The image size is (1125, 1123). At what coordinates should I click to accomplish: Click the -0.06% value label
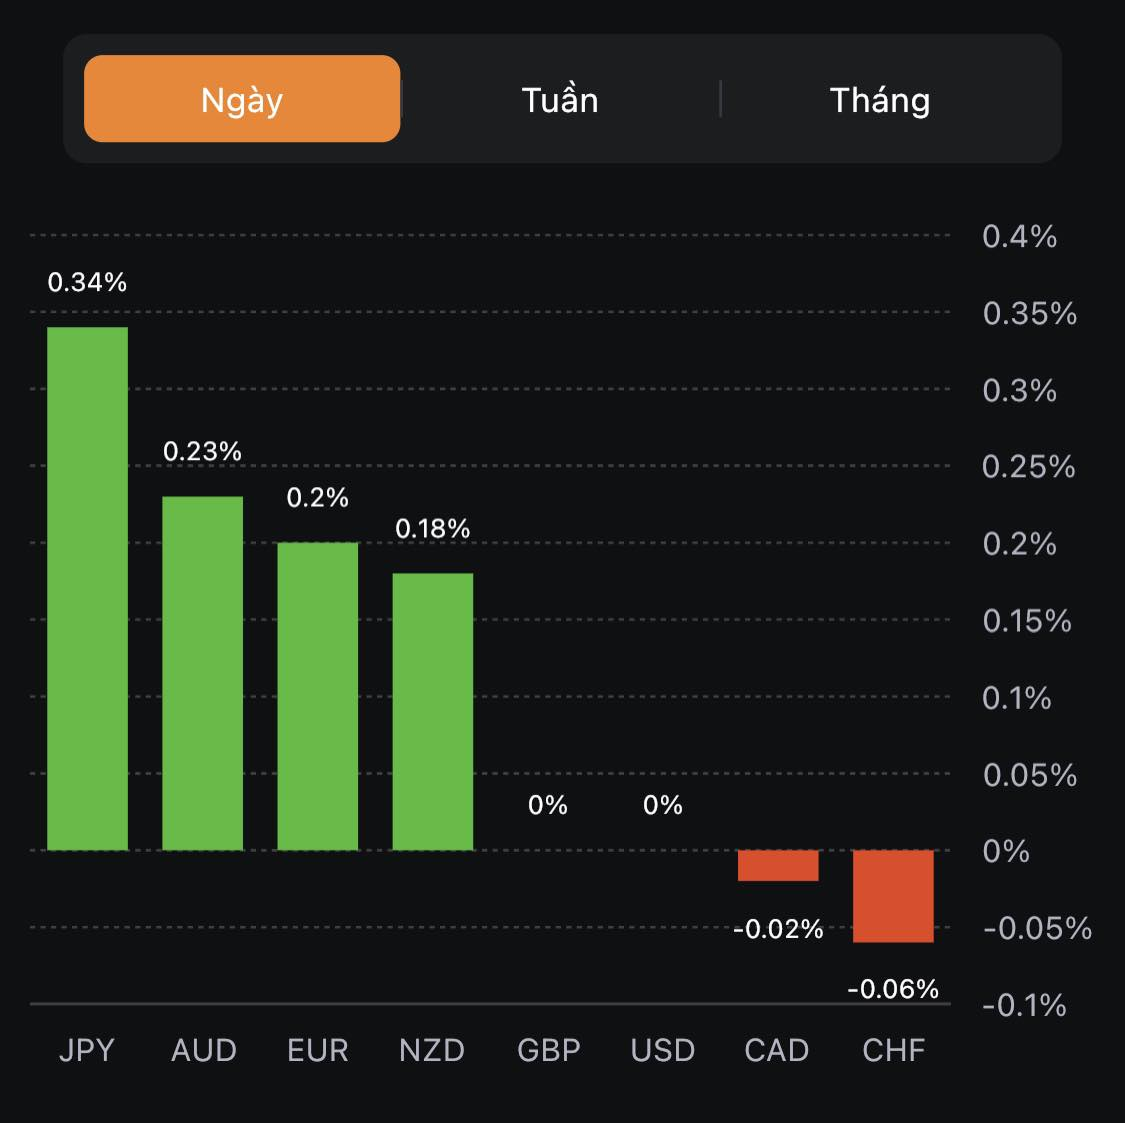click(893, 989)
